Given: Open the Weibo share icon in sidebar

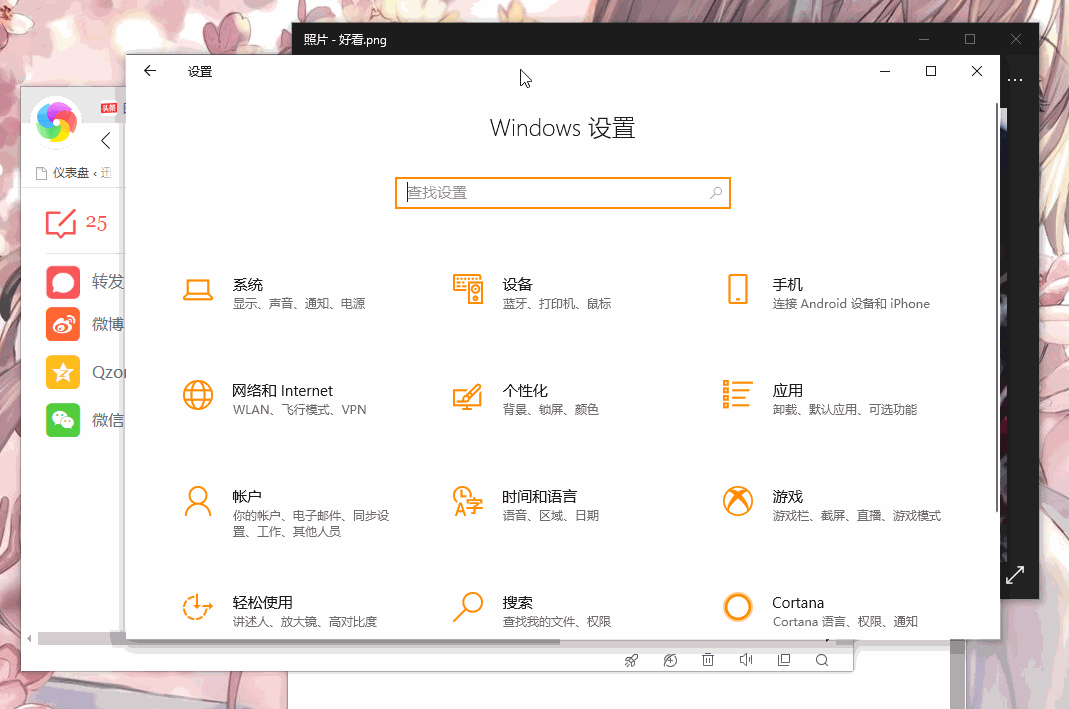Looking at the screenshot, I should pyautogui.click(x=62, y=324).
